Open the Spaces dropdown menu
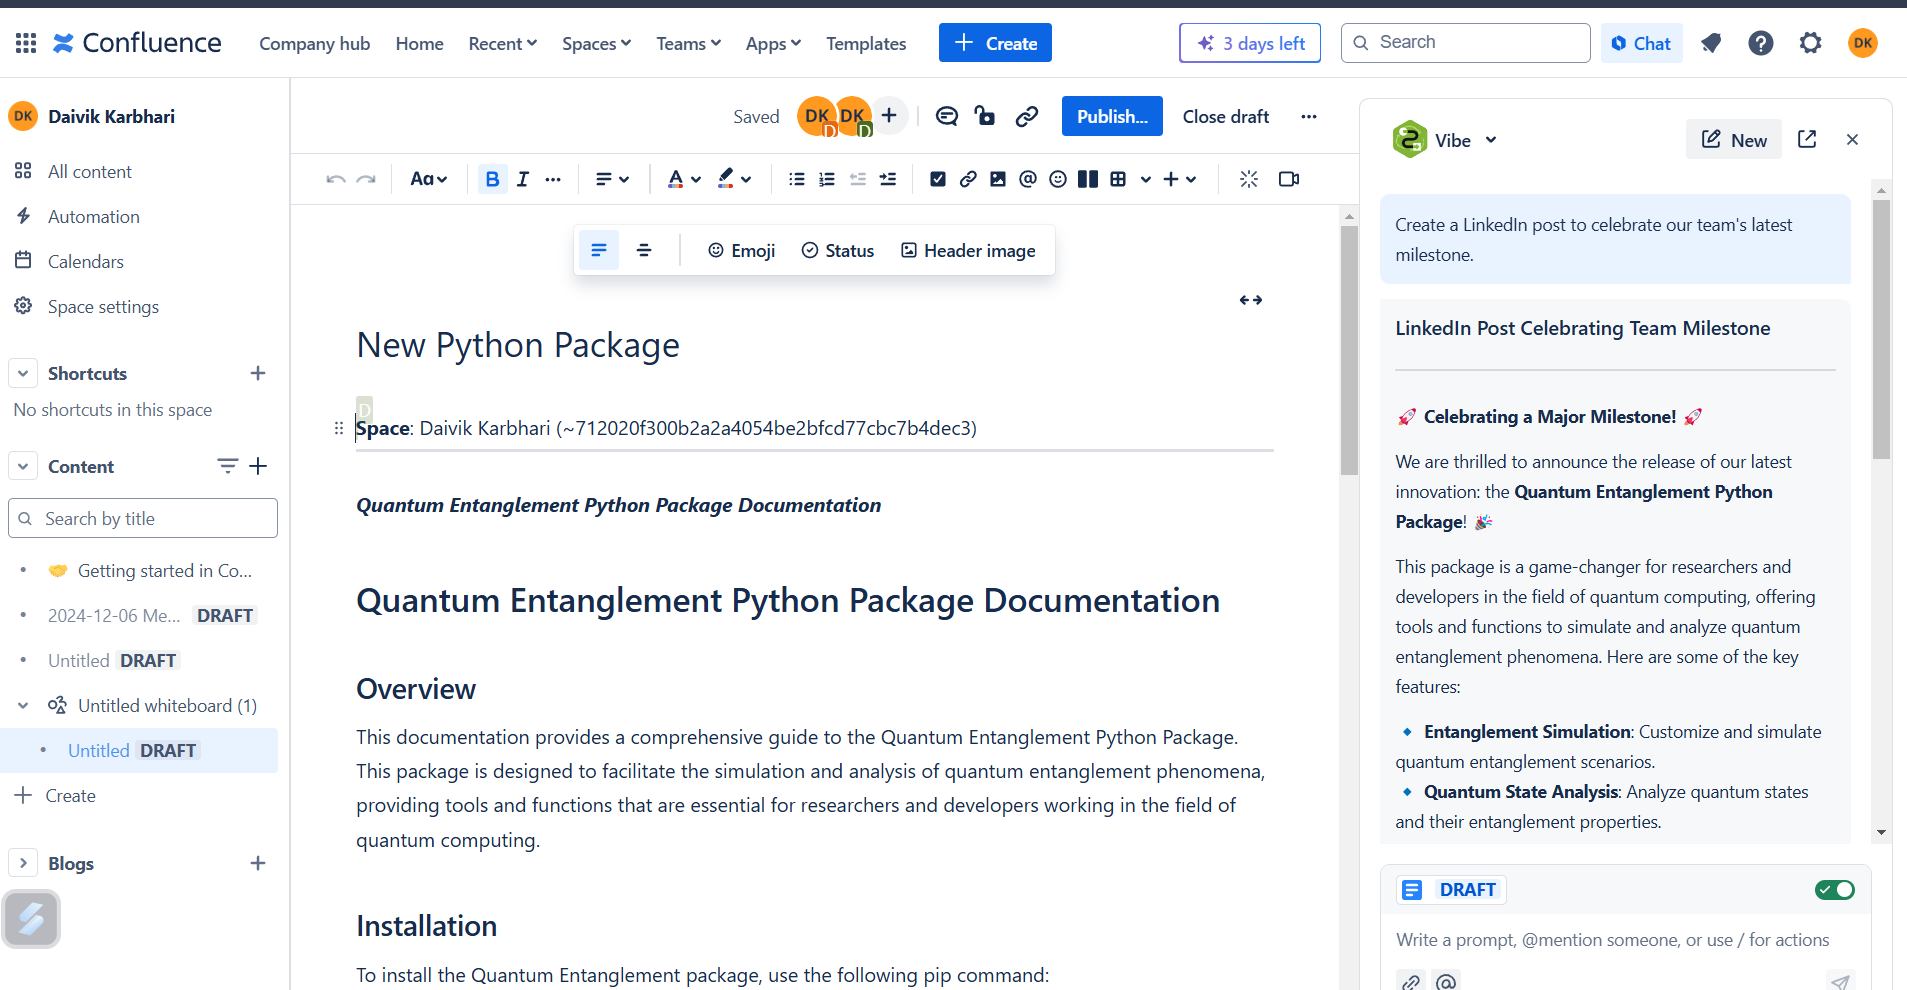The height and width of the screenshot is (990, 1907). (x=596, y=43)
